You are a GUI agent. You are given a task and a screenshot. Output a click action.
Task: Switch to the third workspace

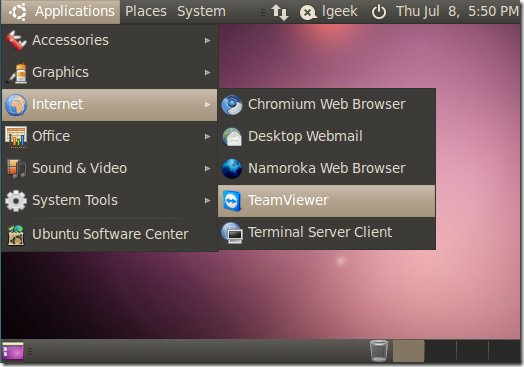(x=472, y=351)
